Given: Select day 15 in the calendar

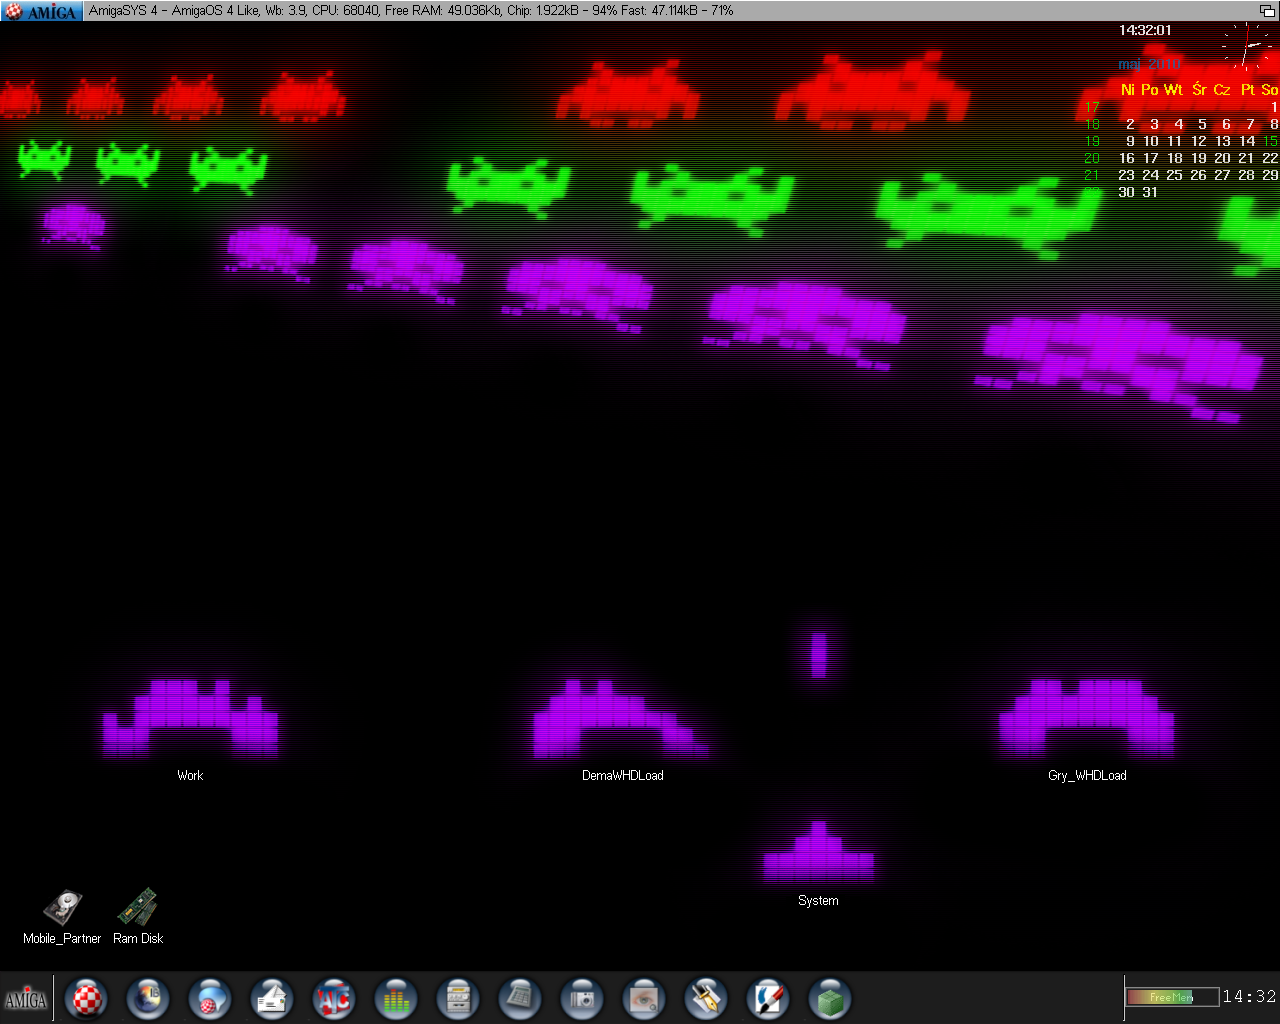Looking at the screenshot, I should (1270, 141).
